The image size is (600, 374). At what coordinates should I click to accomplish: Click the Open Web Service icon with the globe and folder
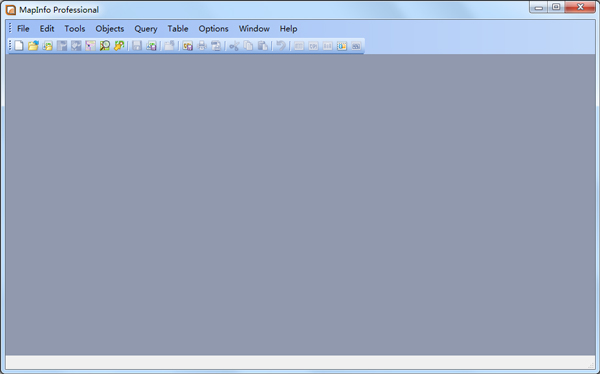click(47, 46)
